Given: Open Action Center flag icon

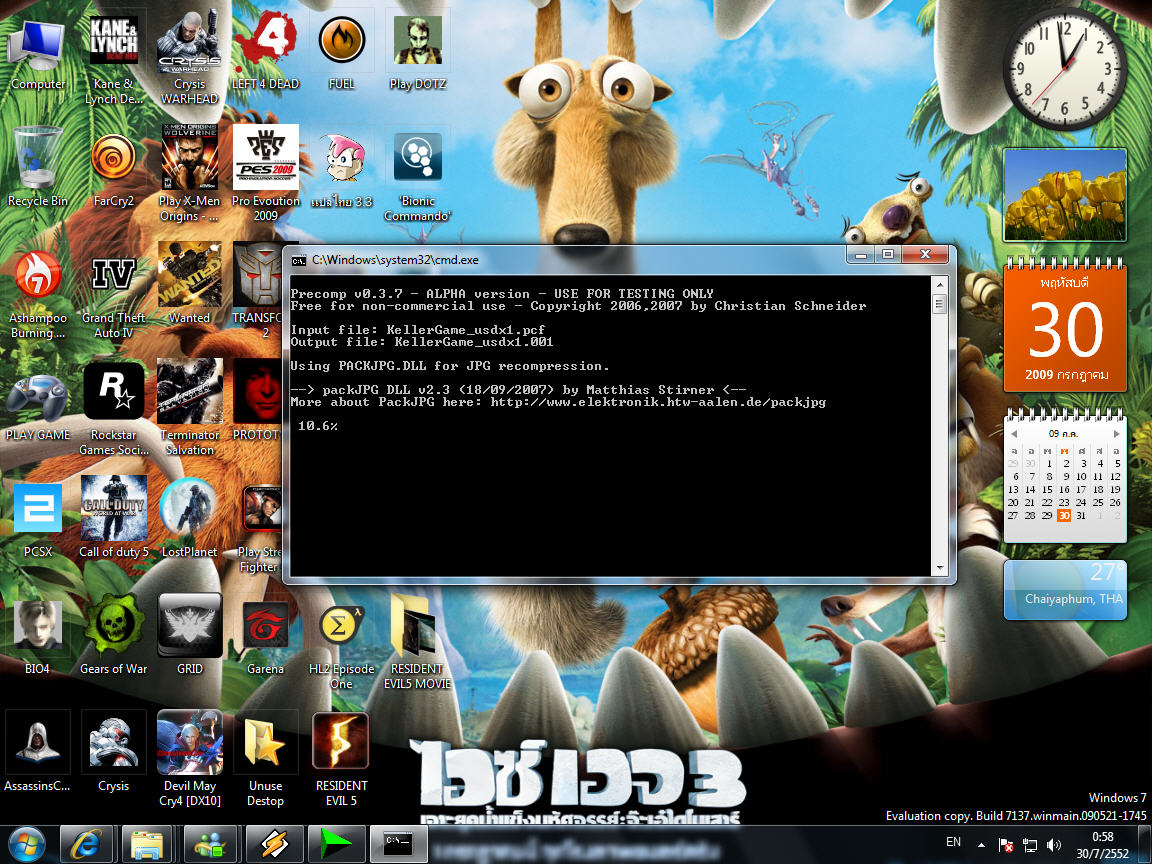Looking at the screenshot, I should (x=1006, y=845).
